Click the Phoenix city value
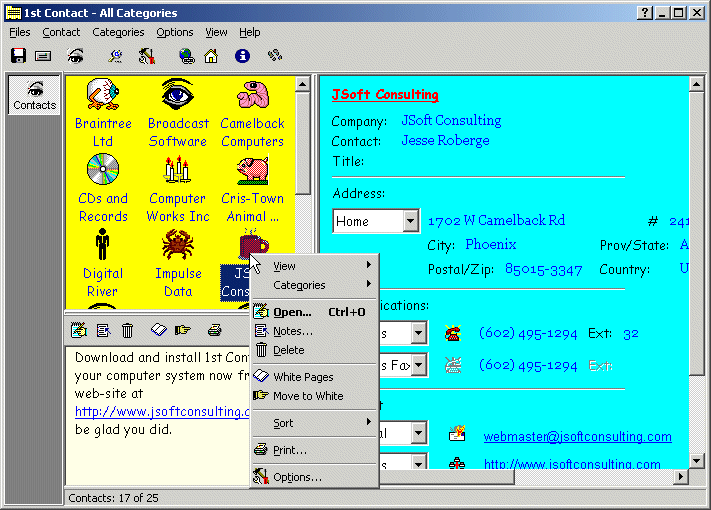The image size is (711, 510). pos(491,244)
